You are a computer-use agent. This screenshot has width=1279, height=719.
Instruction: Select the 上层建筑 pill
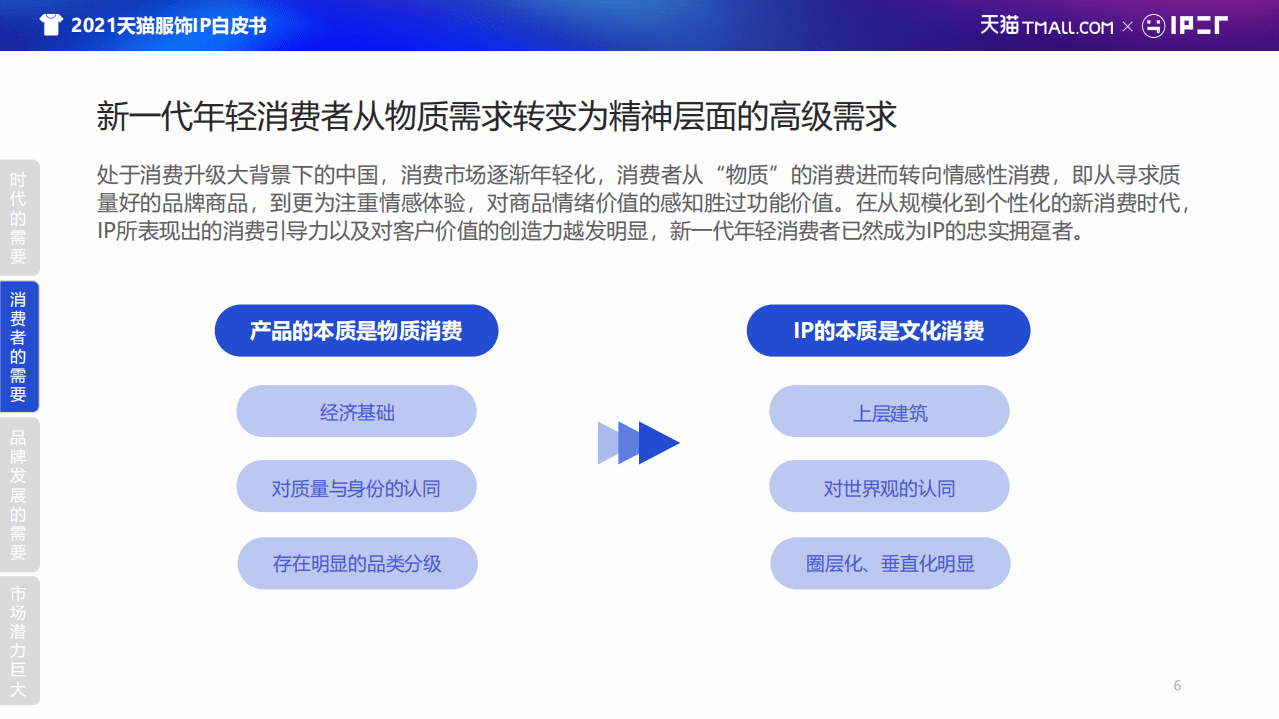[888, 411]
